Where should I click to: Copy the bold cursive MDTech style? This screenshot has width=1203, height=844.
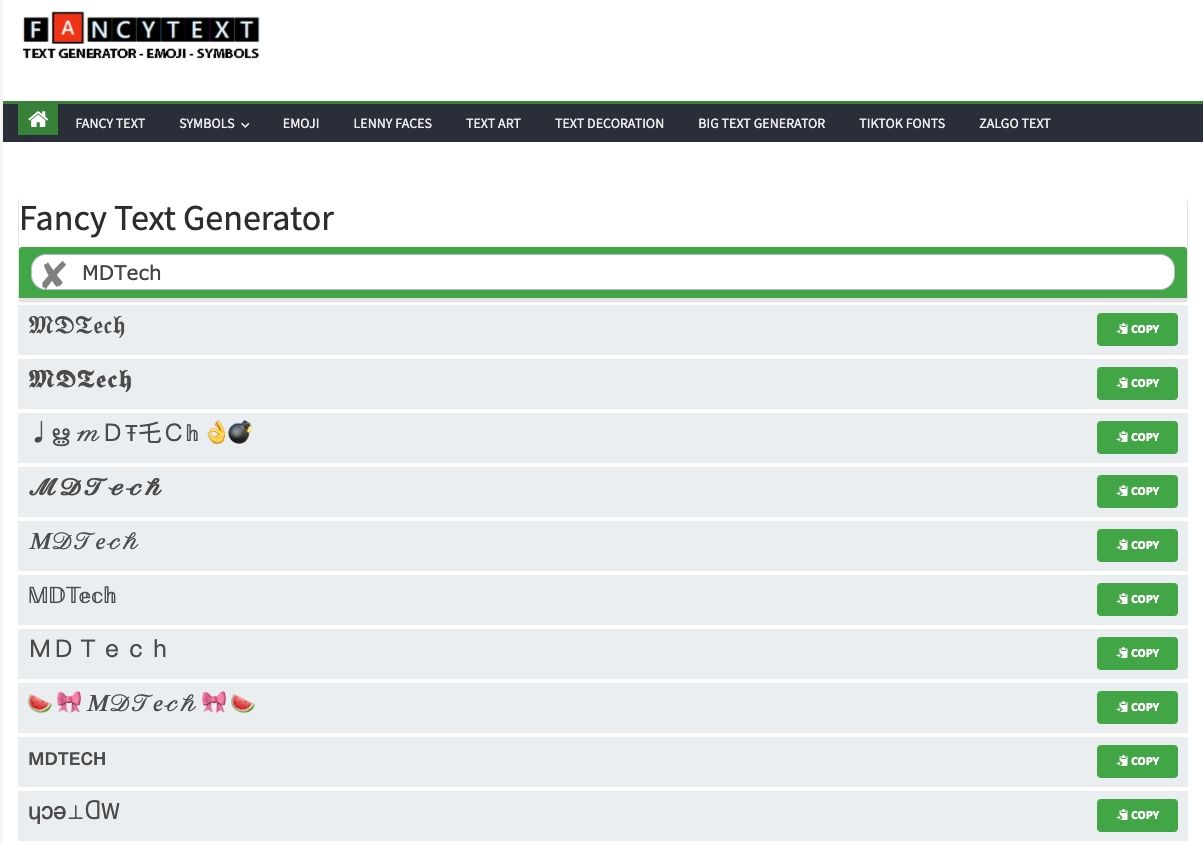point(1136,491)
